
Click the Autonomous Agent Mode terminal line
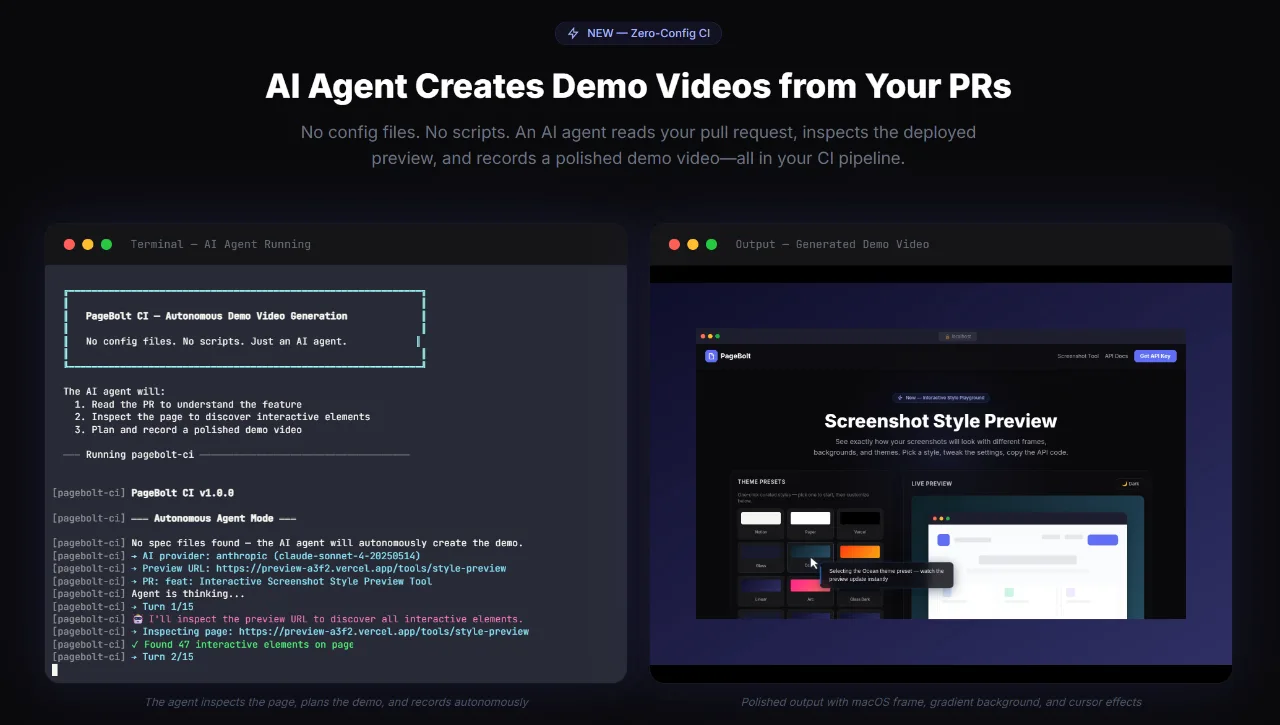[x=214, y=518]
